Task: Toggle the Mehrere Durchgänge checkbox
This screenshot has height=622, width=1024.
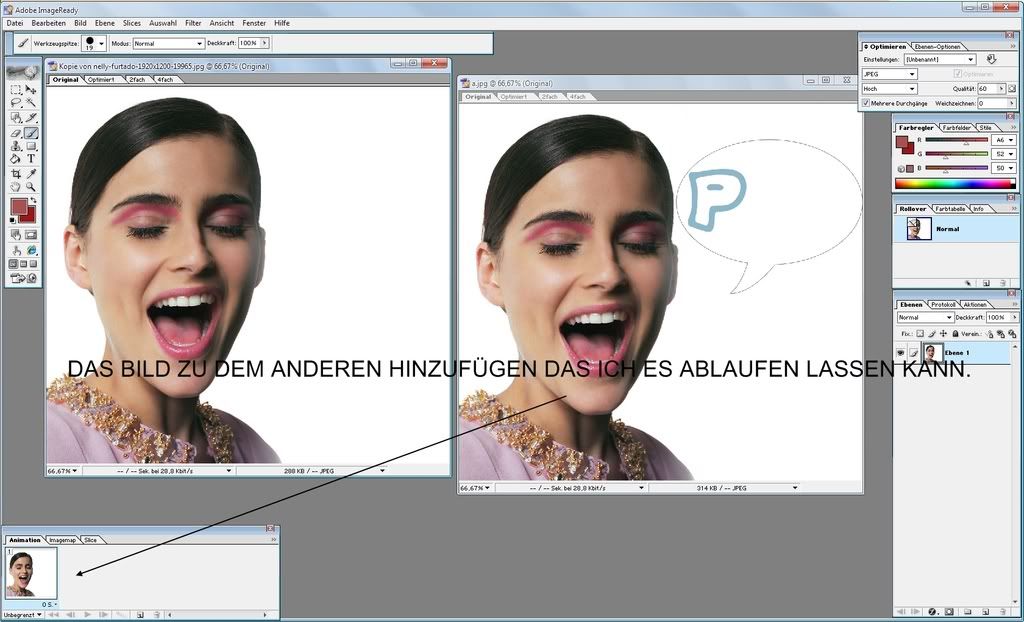Action: click(866, 103)
